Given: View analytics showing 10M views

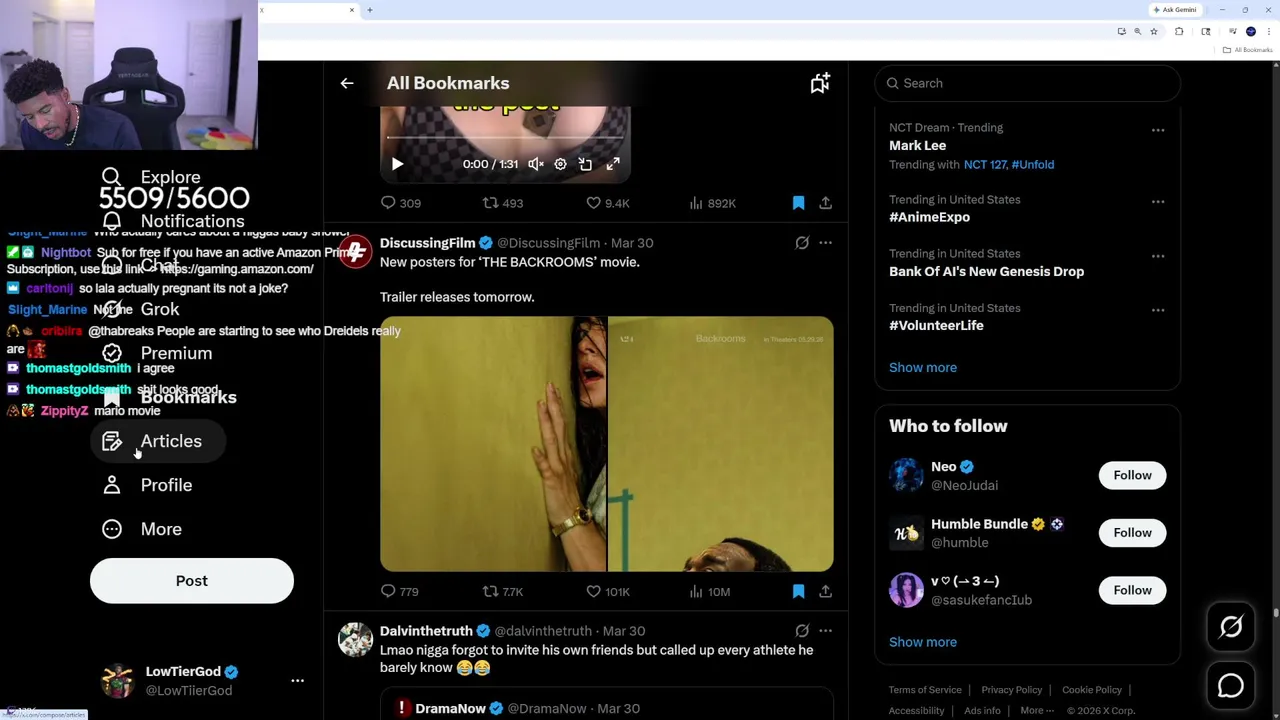Looking at the screenshot, I should pos(710,592).
